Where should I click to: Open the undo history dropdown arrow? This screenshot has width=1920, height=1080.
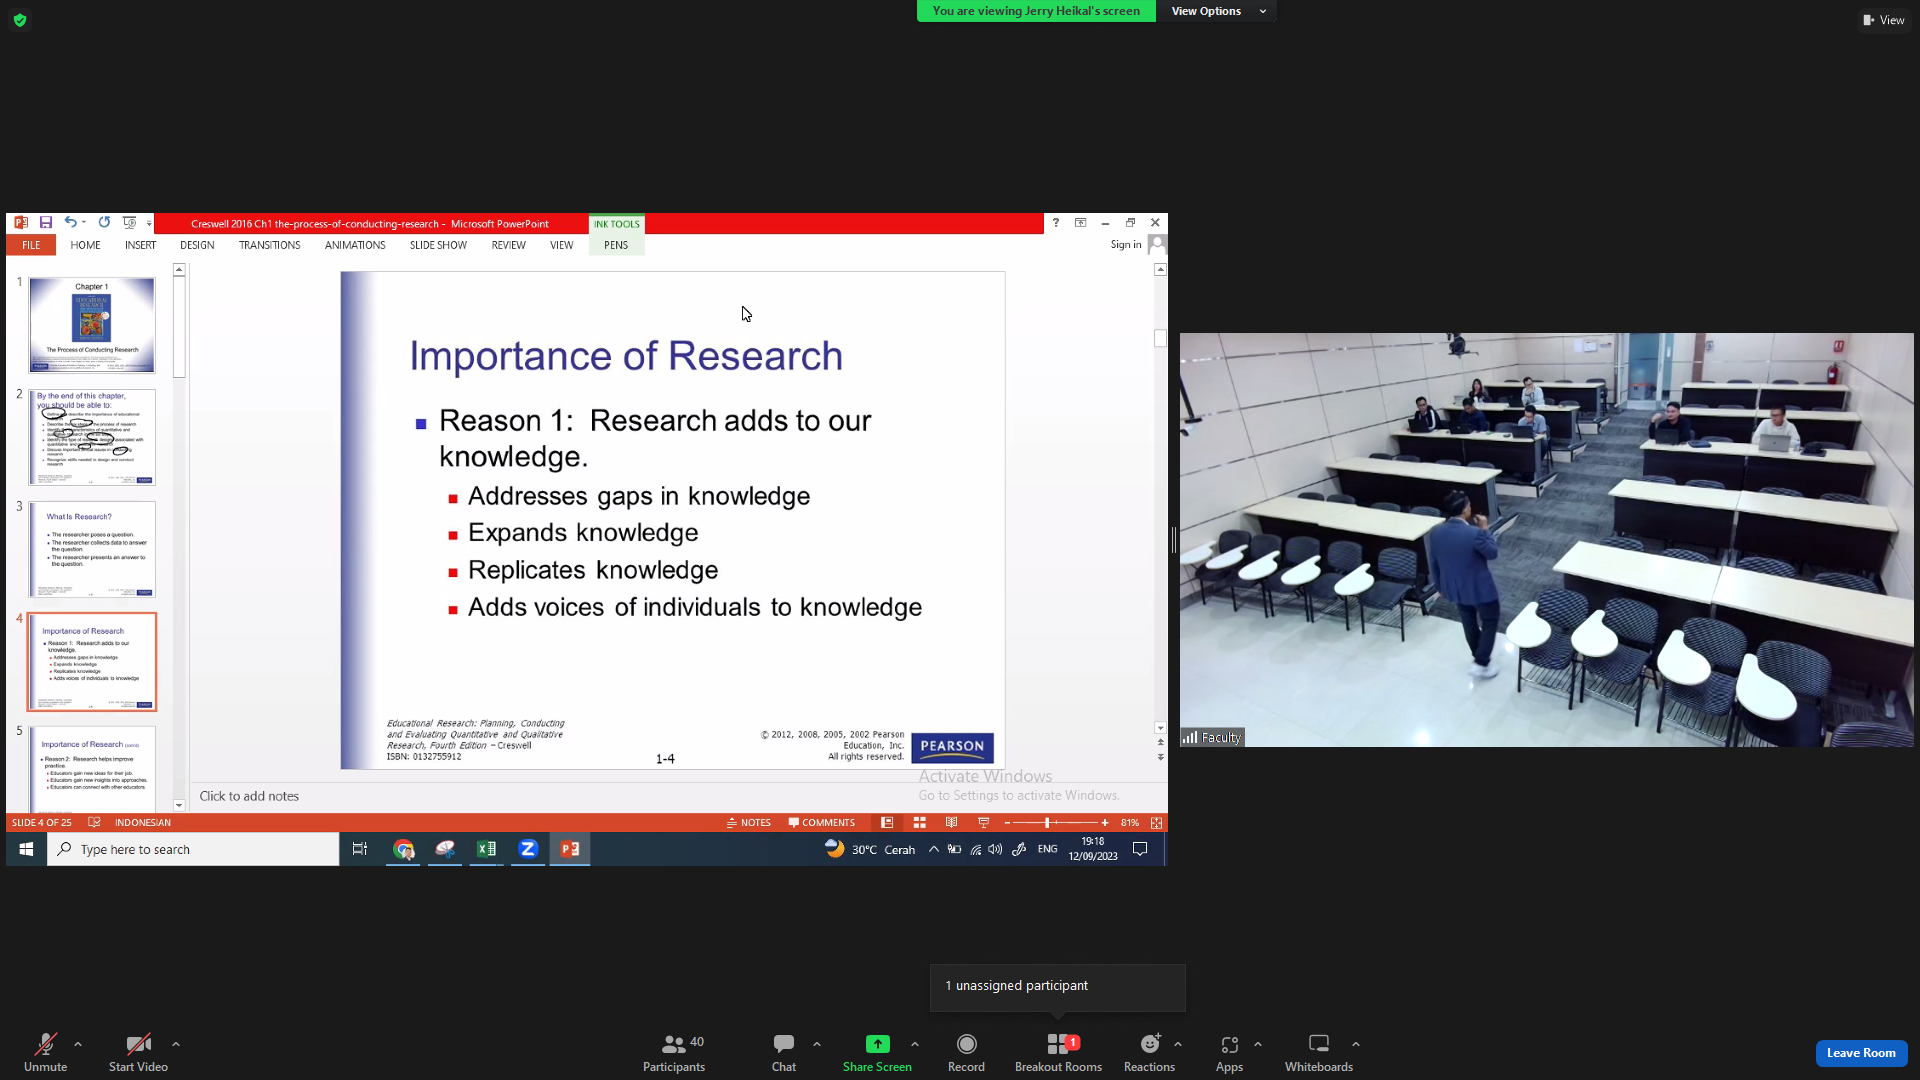pos(84,222)
